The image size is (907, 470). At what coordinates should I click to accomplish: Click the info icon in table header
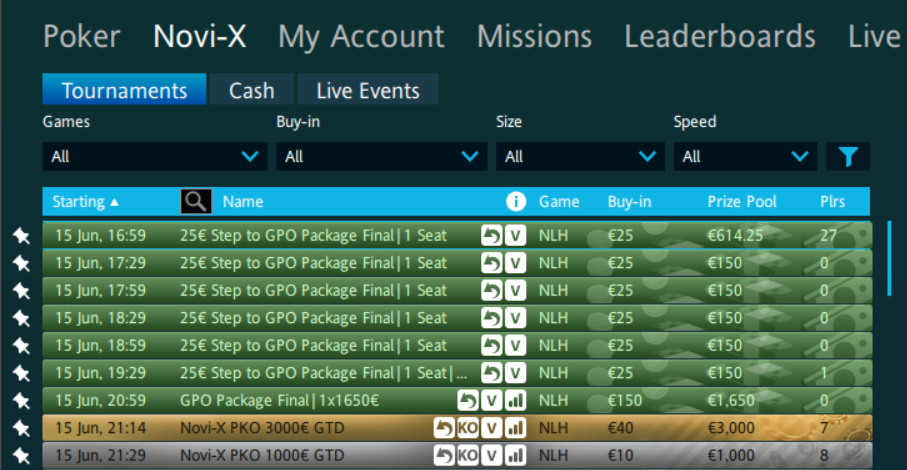tap(516, 201)
